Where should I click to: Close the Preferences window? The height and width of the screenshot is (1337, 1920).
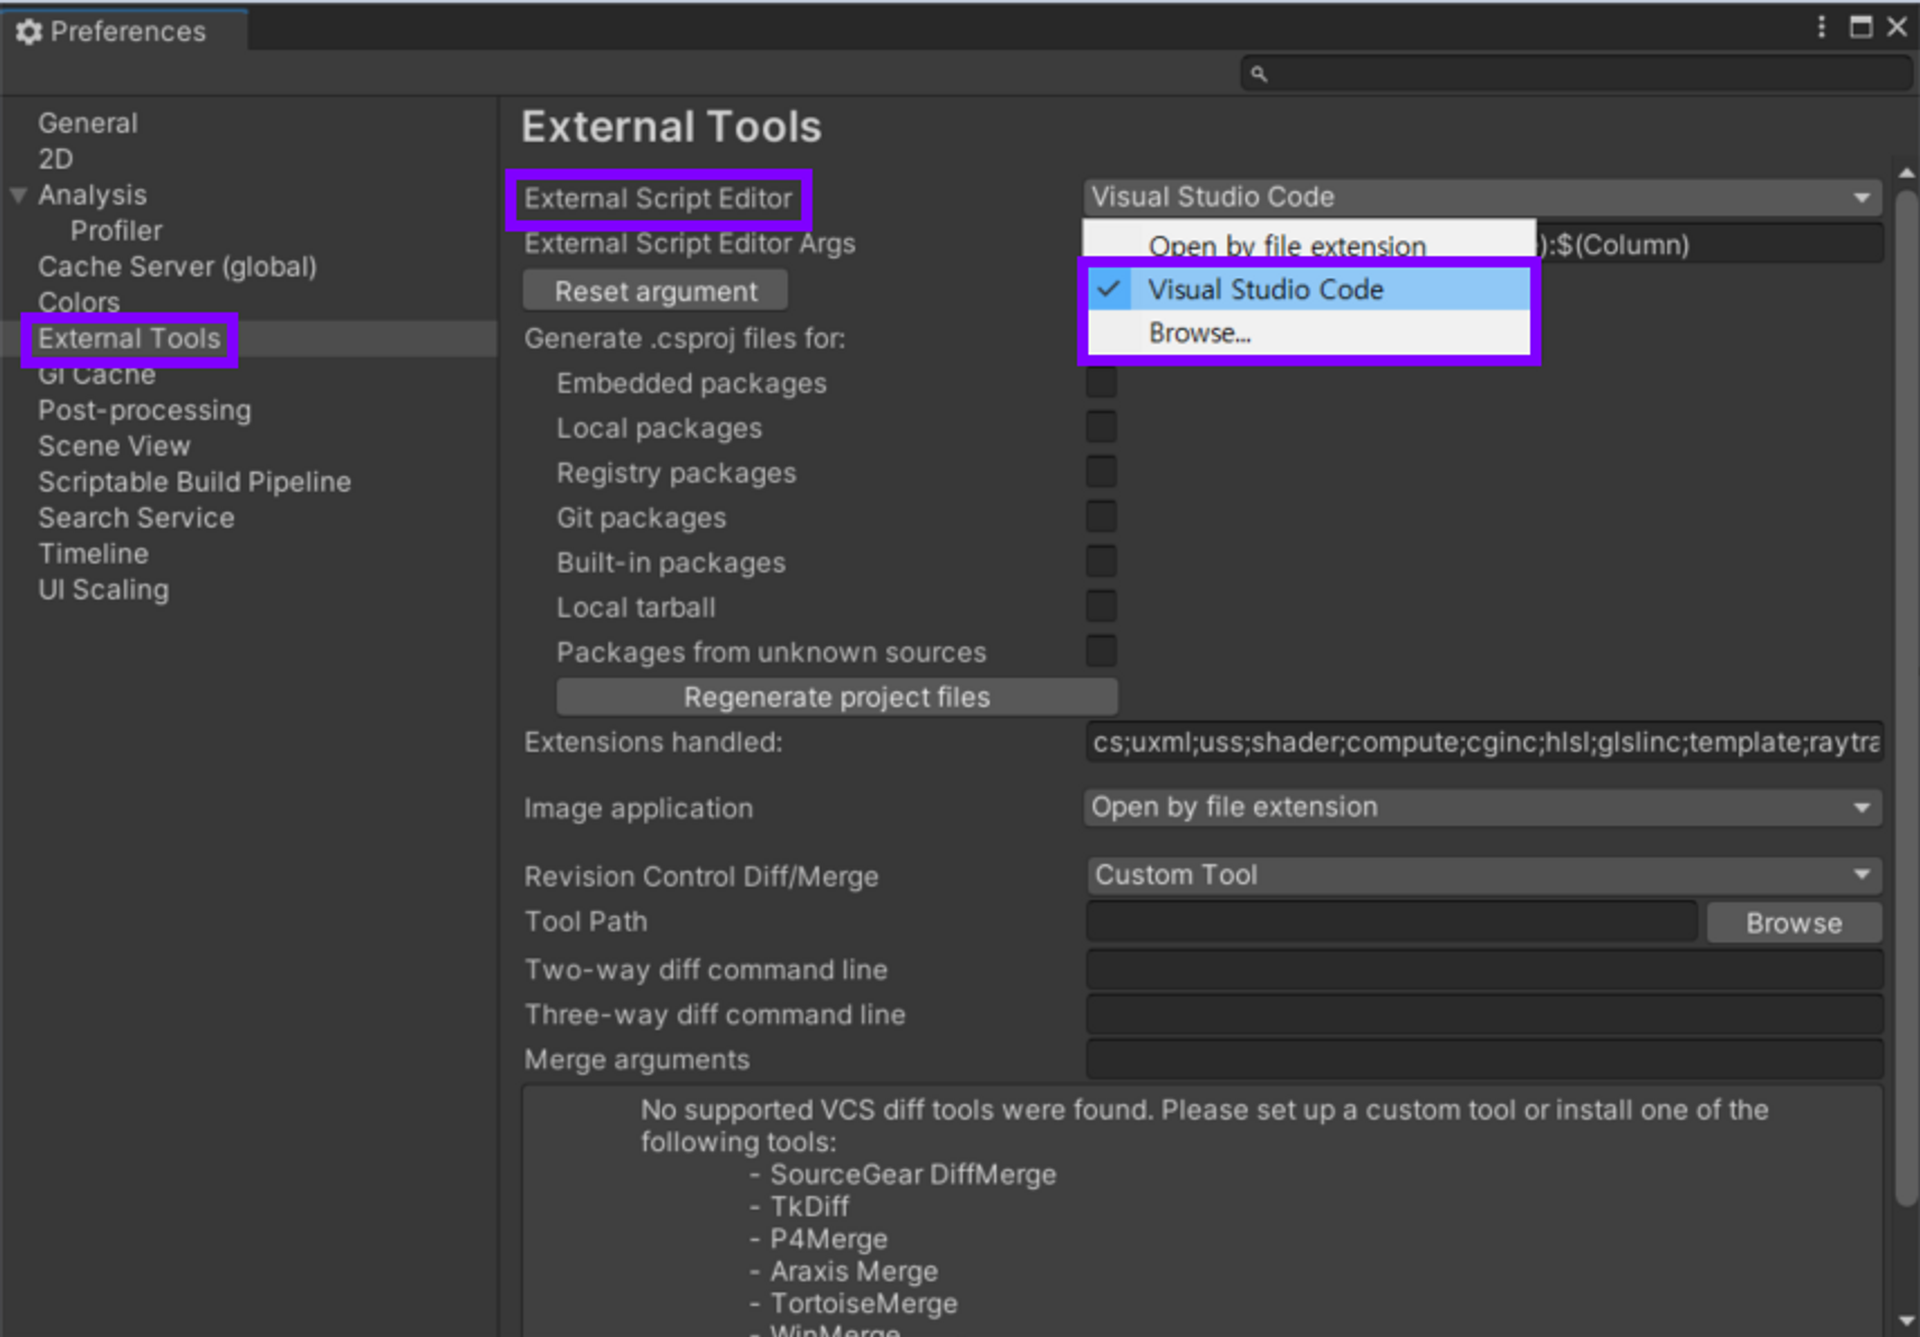pyautogui.click(x=1897, y=27)
